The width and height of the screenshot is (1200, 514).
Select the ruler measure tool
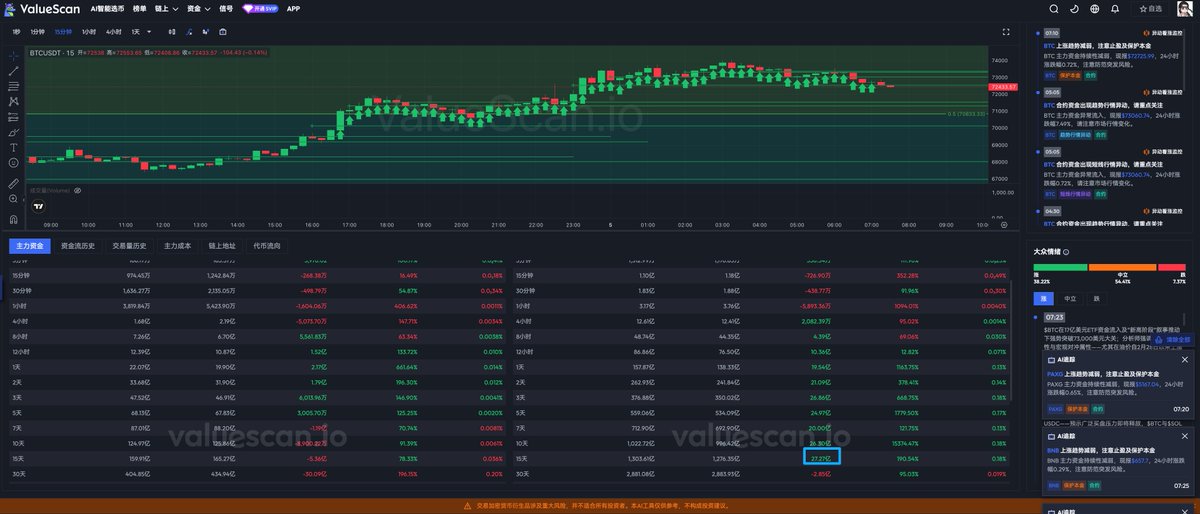click(x=14, y=183)
